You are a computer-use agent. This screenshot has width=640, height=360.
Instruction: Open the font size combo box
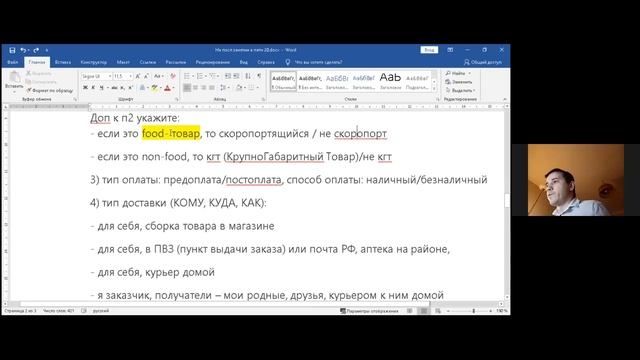(x=123, y=76)
